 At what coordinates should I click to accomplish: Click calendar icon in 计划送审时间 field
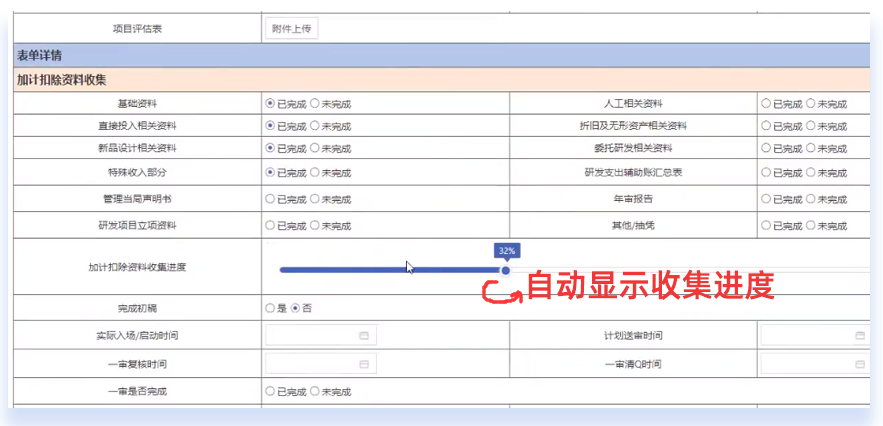tap(859, 335)
